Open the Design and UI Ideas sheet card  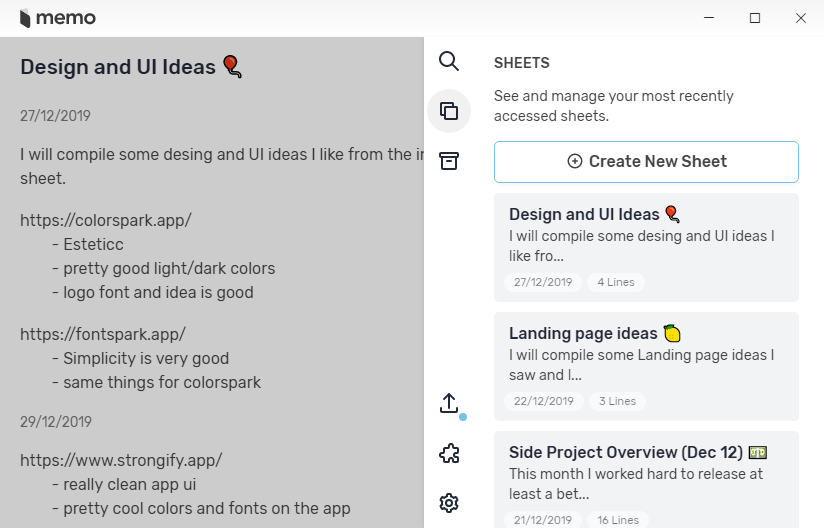click(x=646, y=247)
